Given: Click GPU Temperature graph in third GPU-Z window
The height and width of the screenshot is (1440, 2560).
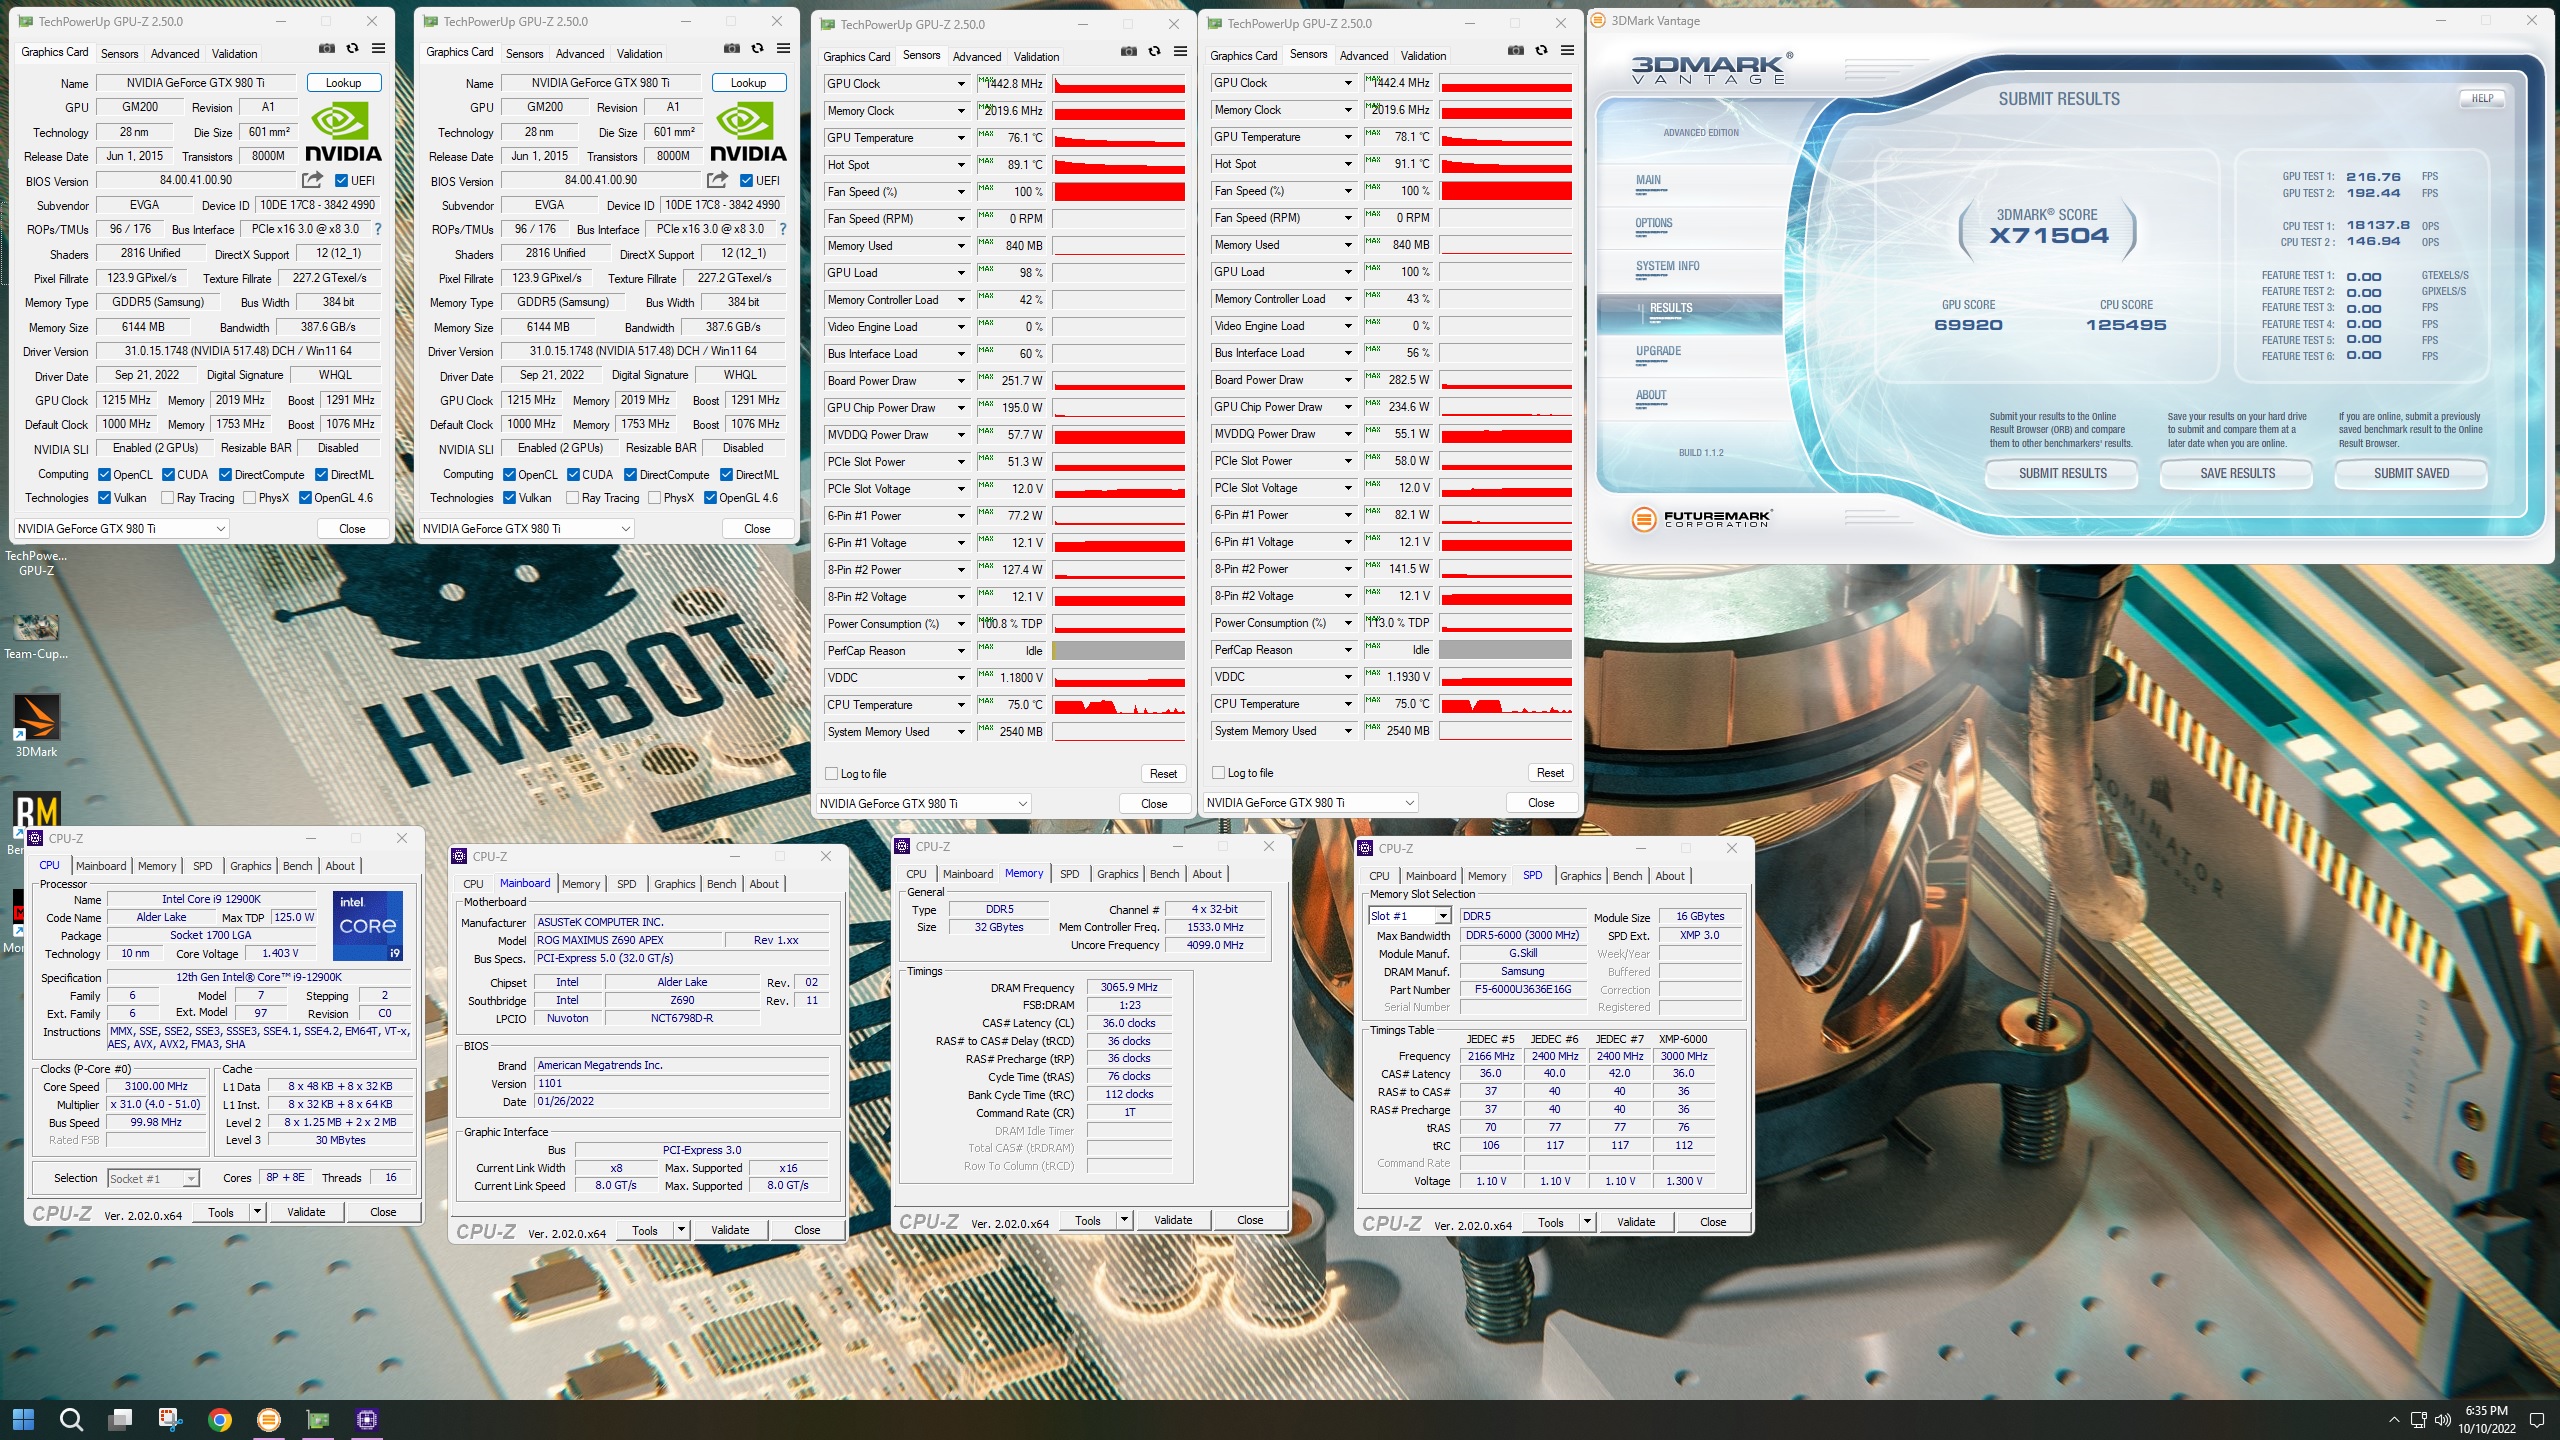Looking at the screenshot, I should point(1119,138).
